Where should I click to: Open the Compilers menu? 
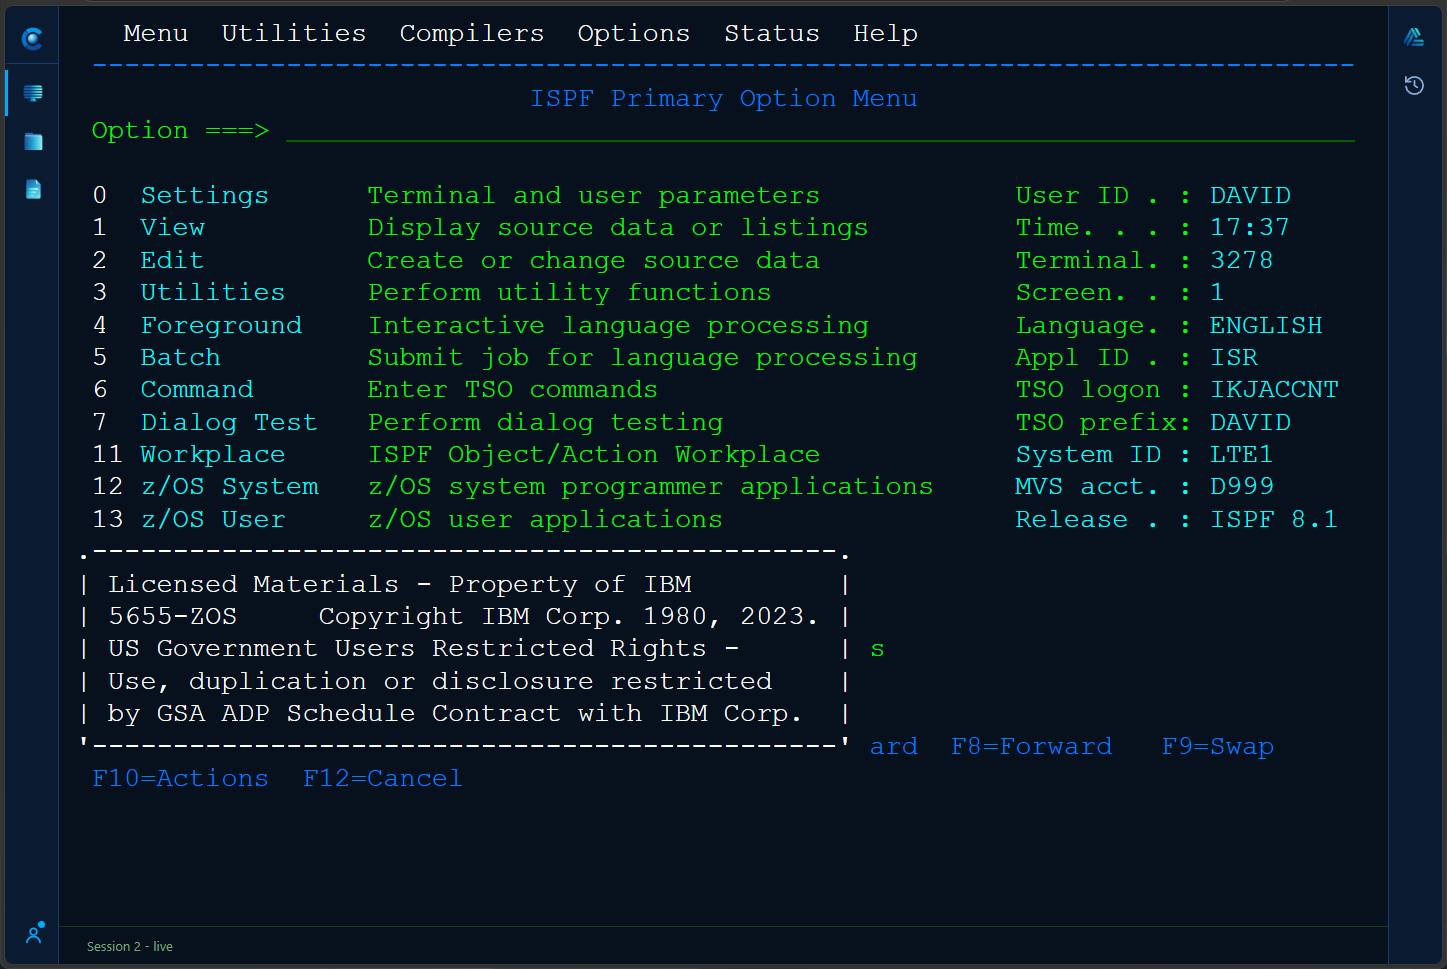471,34
